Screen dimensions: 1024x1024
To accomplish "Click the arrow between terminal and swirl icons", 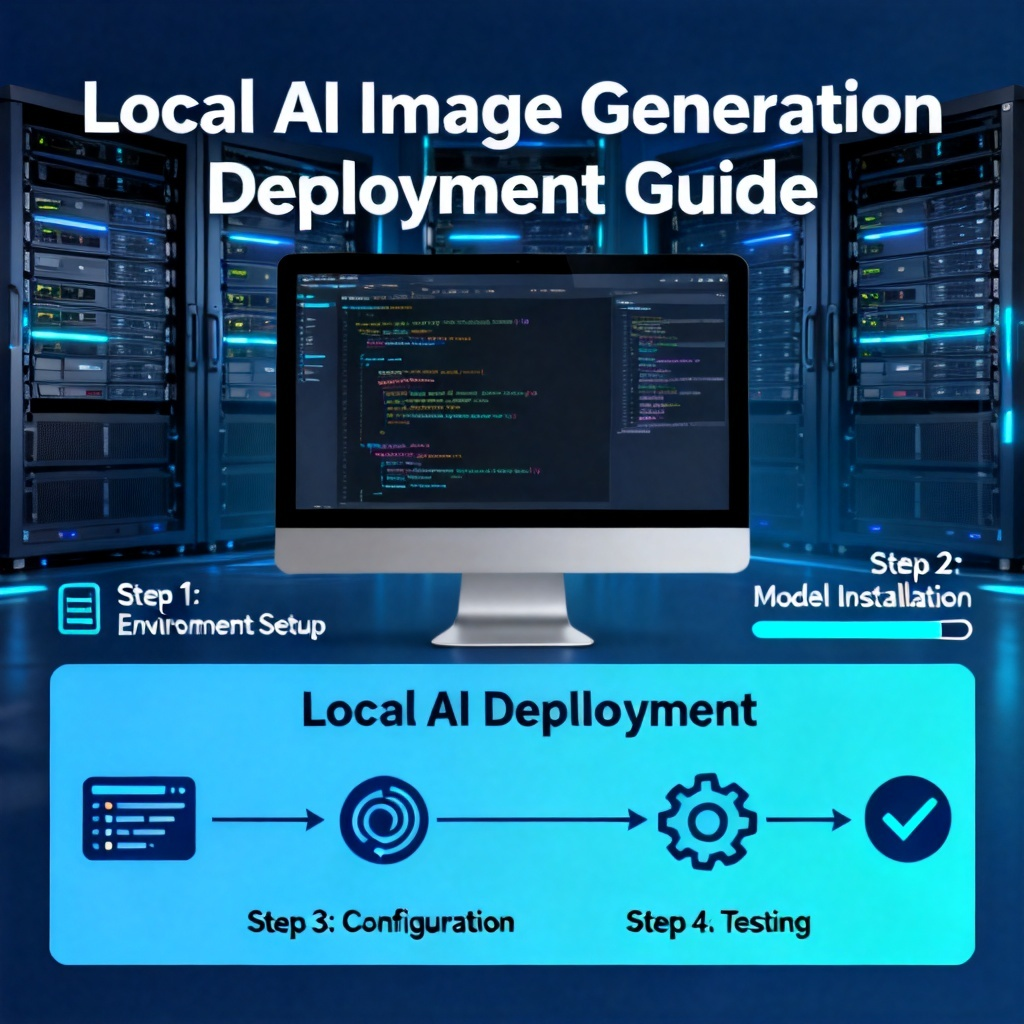I will pyautogui.click(x=268, y=819).
